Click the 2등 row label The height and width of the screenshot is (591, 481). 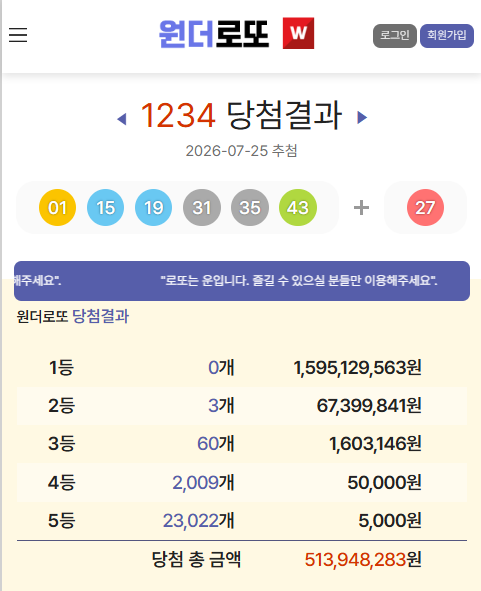pyautogui.click(x=61, y=406)
